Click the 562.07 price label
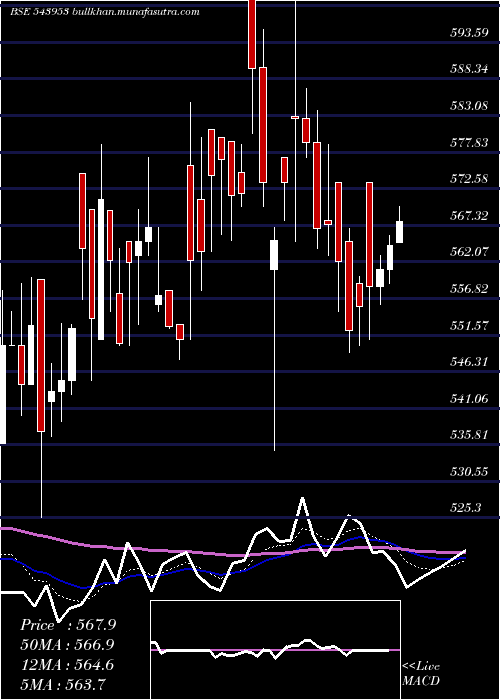Image resolution: width=500 pixels, height=700 pixels. click(x=468, y=252)
